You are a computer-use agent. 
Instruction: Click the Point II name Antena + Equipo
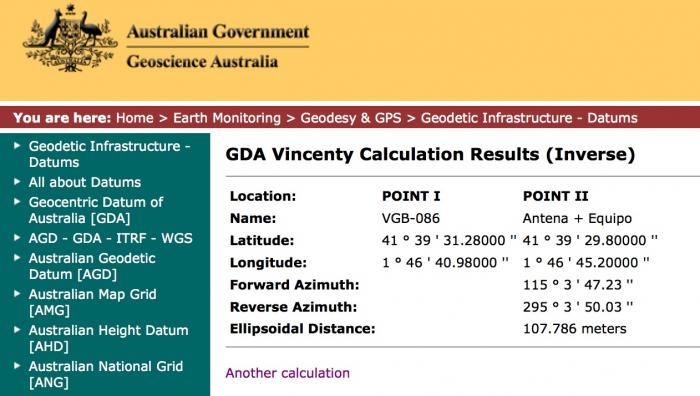[x=577, y=218]
